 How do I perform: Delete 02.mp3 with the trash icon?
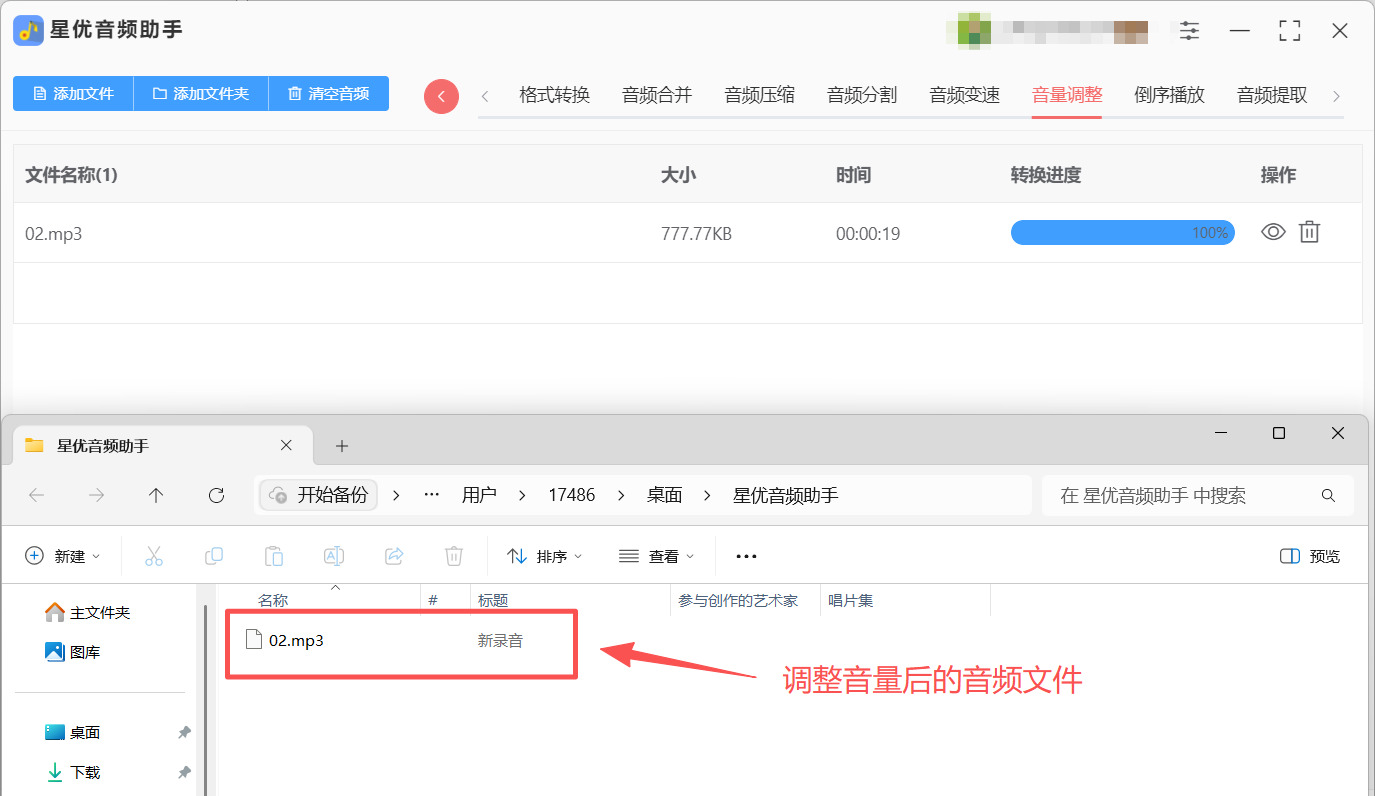click(1309, 232)
